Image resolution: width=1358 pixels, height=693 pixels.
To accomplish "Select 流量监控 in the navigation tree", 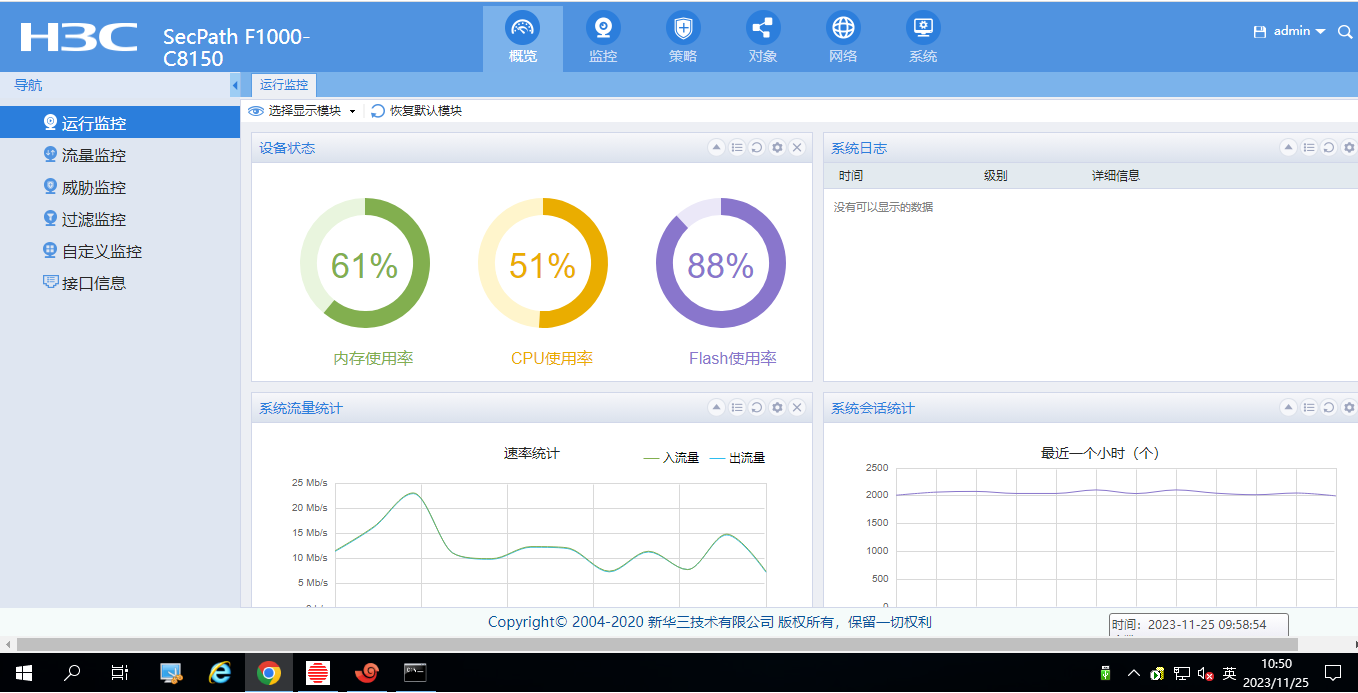I will point(94,156).
